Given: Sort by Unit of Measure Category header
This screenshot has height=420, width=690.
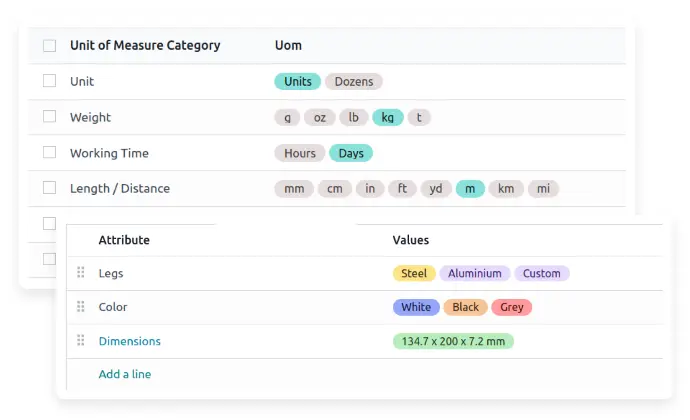Looking at the screenshot, I should coord(145,45).
